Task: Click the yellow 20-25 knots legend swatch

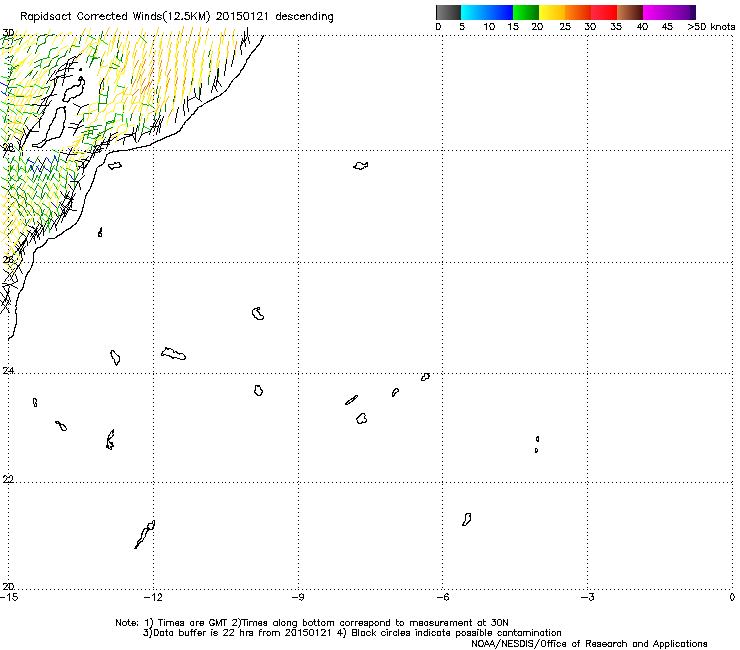Action: click(x=552, y=12)
